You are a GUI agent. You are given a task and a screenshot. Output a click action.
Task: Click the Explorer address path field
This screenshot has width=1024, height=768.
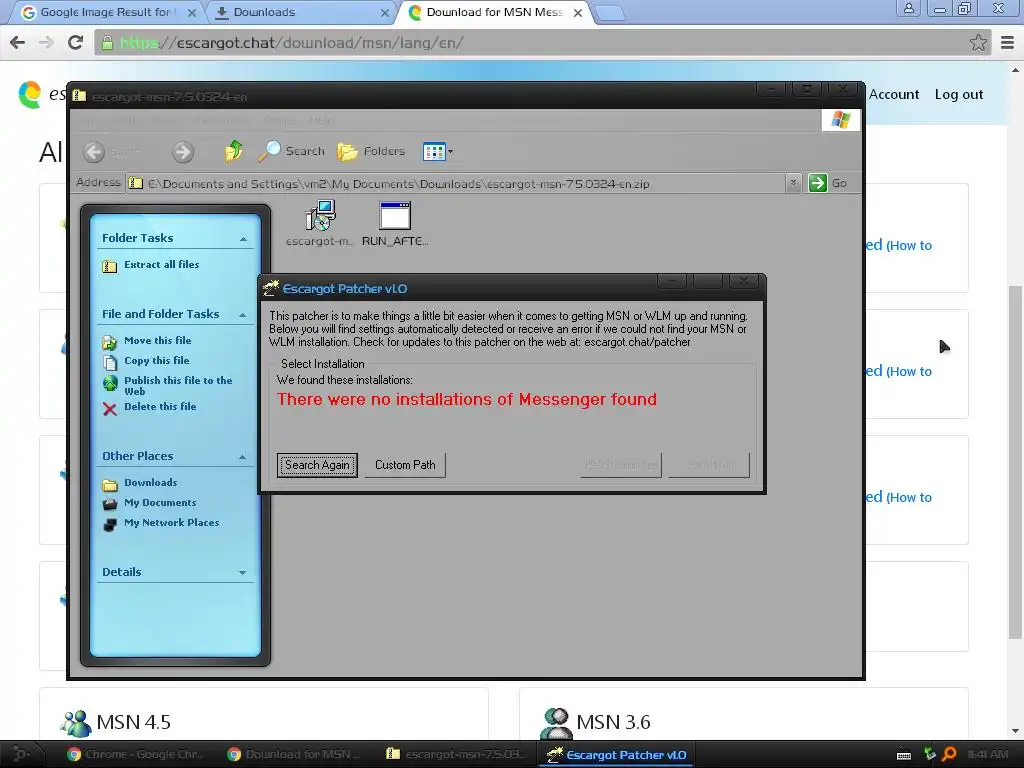(457, 184)
